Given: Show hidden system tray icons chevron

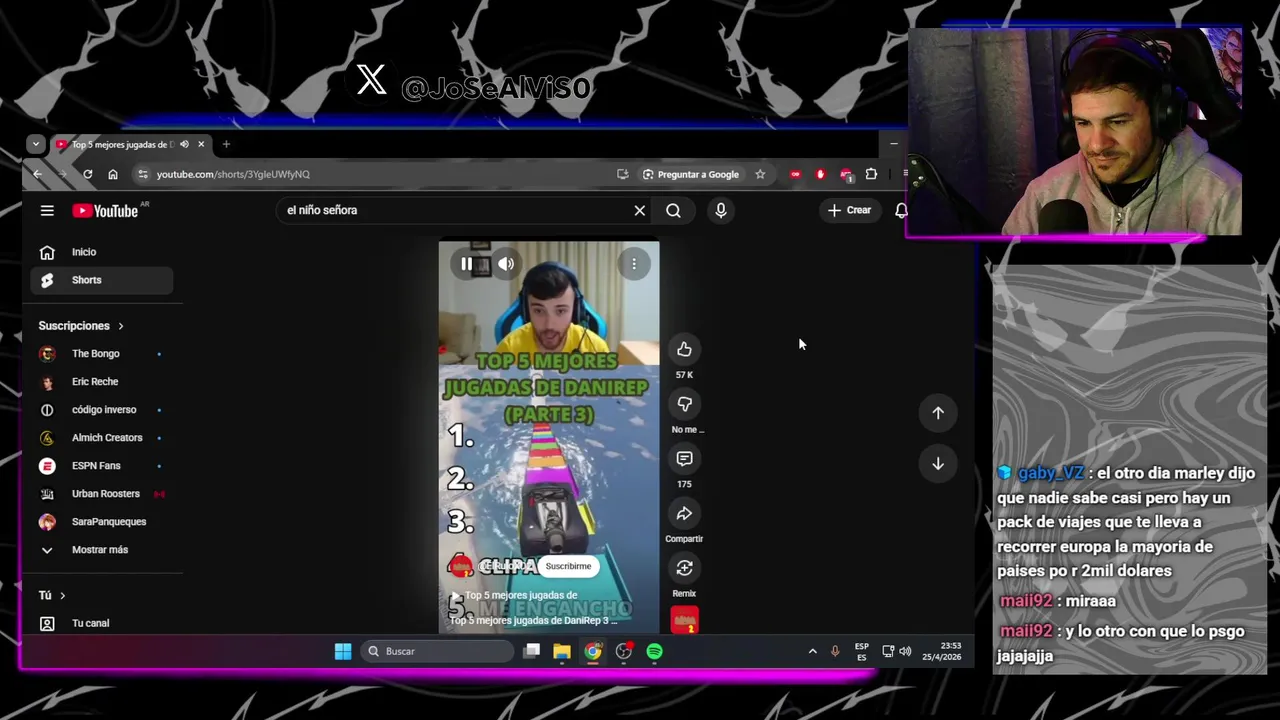Looking at the screenshot, I should (x=812, y=651).
